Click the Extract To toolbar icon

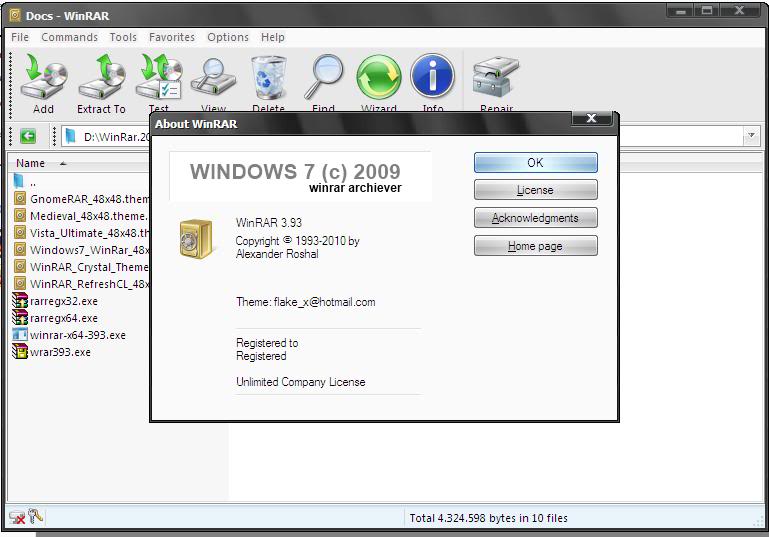(102, 77)
